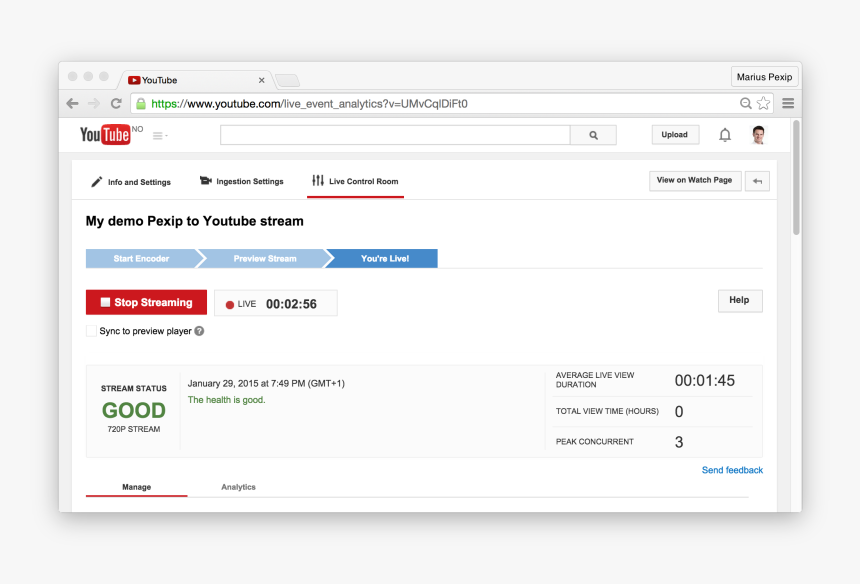Click the YouTube search field
Viewport: 860px width, 584px height.
tap(395, 135)
